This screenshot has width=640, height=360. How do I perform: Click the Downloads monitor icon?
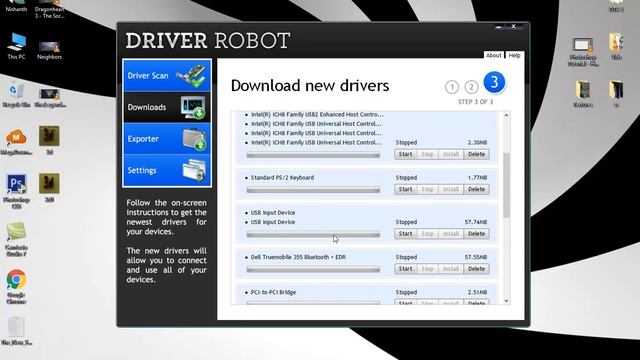click(193, 107)
